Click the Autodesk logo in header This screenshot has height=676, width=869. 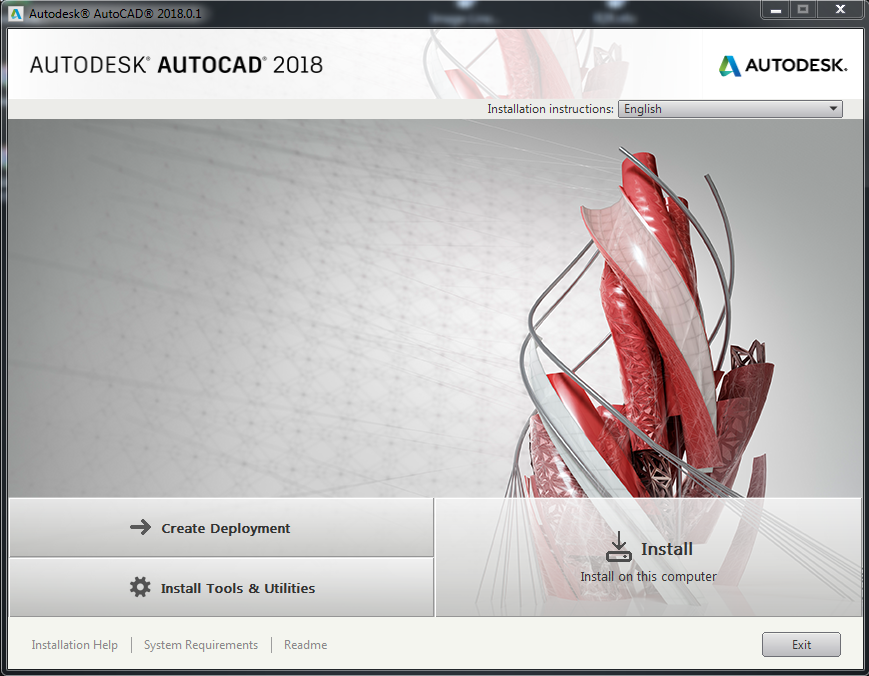coord(783,65)
